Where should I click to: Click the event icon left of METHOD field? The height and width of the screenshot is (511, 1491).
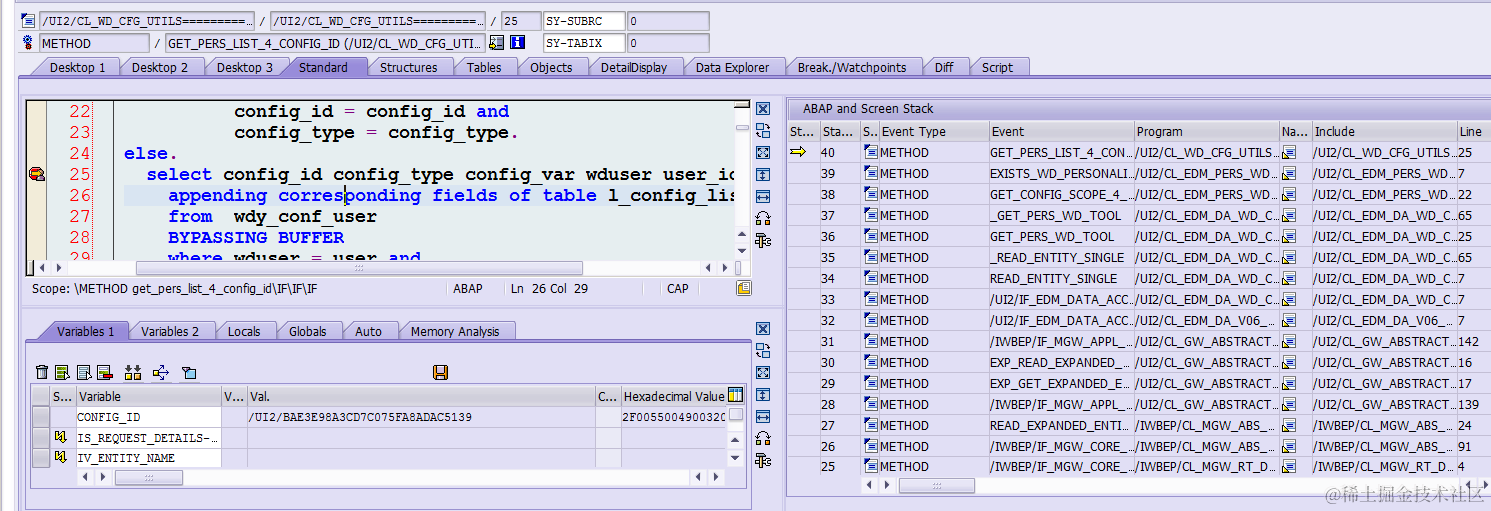point(28,43)
